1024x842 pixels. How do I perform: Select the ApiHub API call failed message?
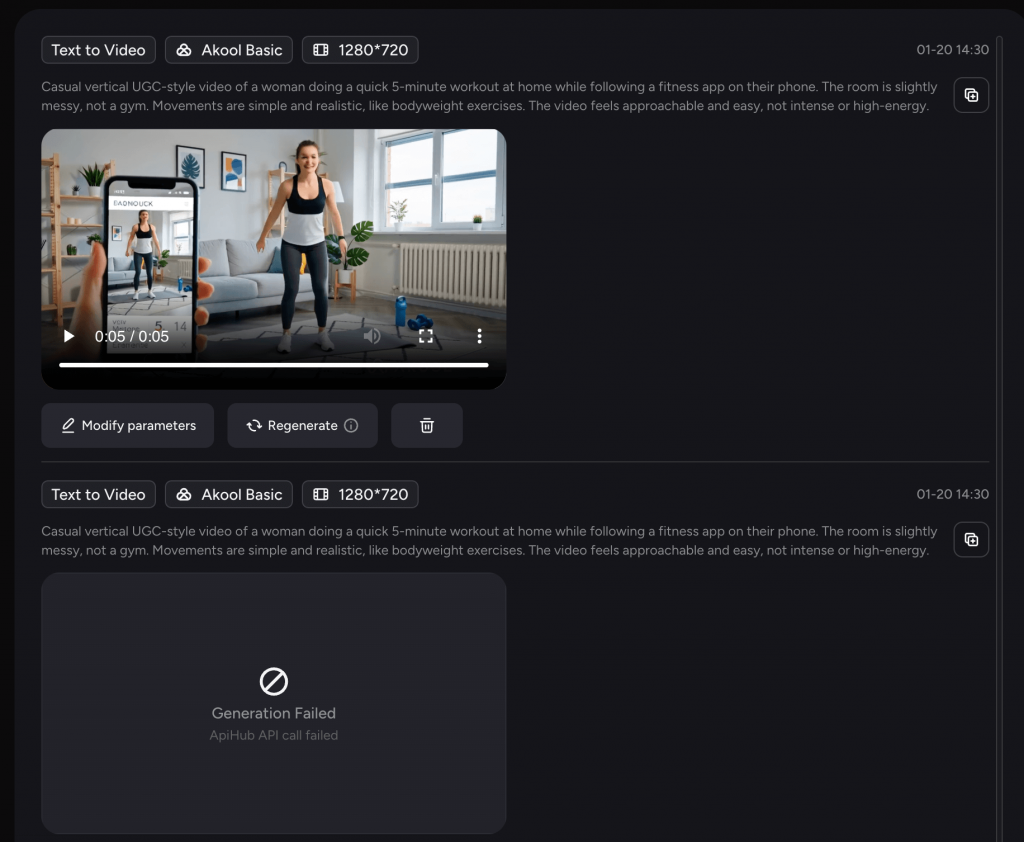[x=273, y=734]
